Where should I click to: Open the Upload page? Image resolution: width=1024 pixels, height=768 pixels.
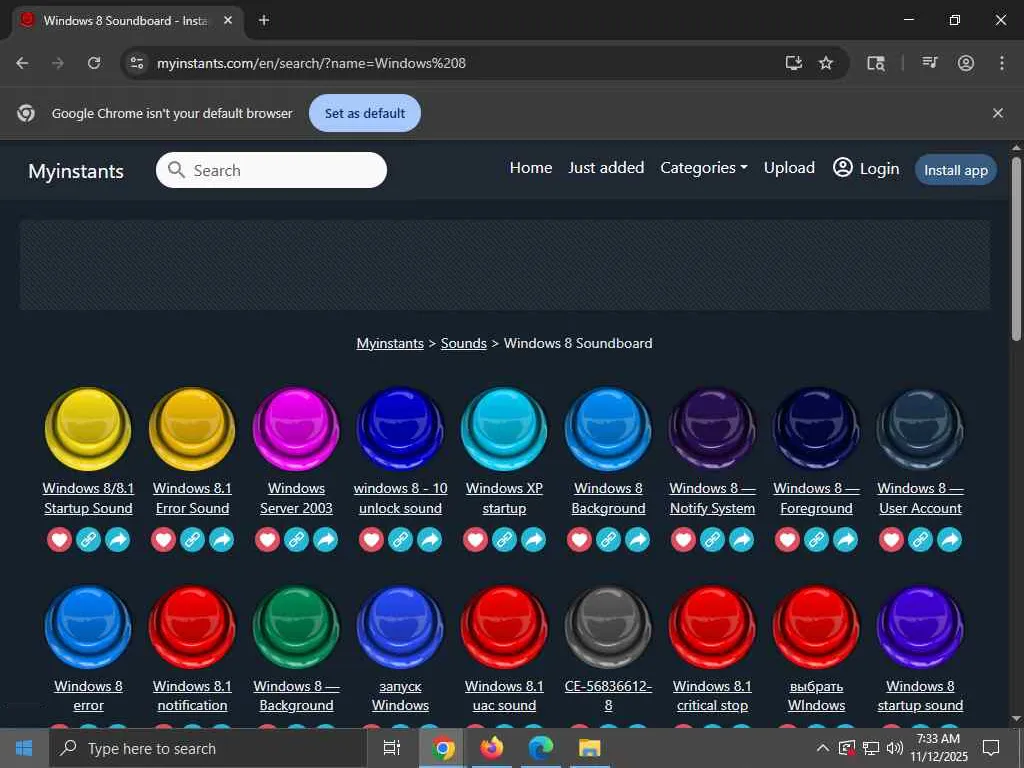coord(789,168)
